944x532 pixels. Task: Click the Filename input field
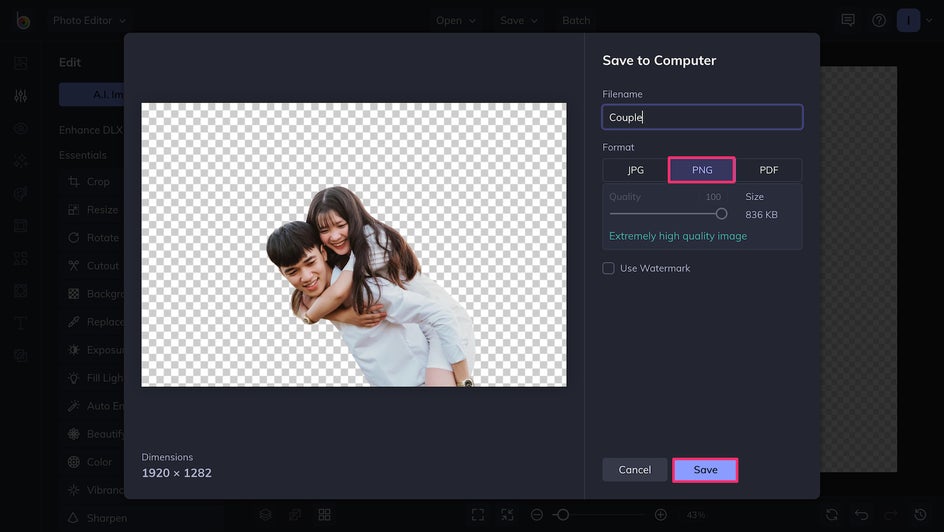pos(702,117)
